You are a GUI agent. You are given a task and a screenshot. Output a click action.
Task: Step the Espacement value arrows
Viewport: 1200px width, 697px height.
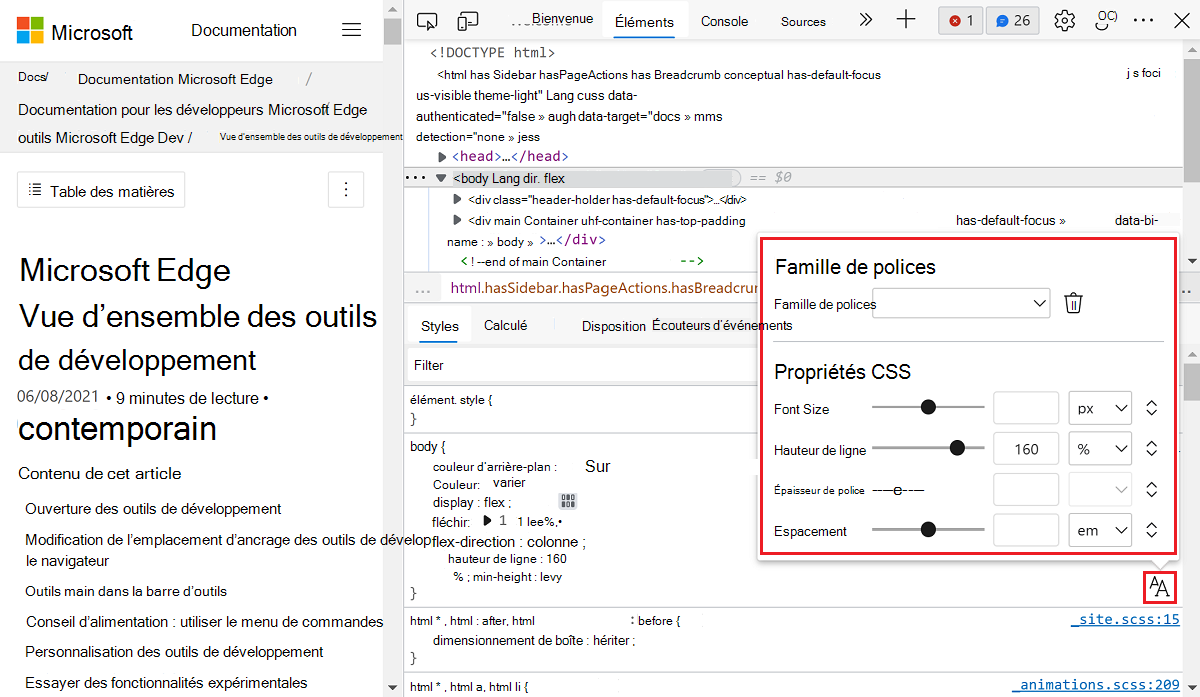coord(1151,531)
